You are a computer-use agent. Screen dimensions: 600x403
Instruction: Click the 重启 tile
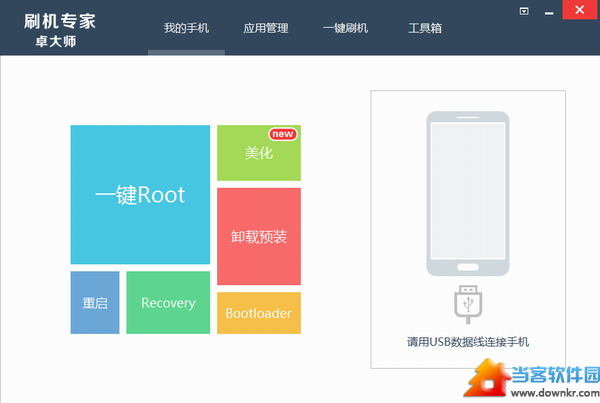coord(95,302)
